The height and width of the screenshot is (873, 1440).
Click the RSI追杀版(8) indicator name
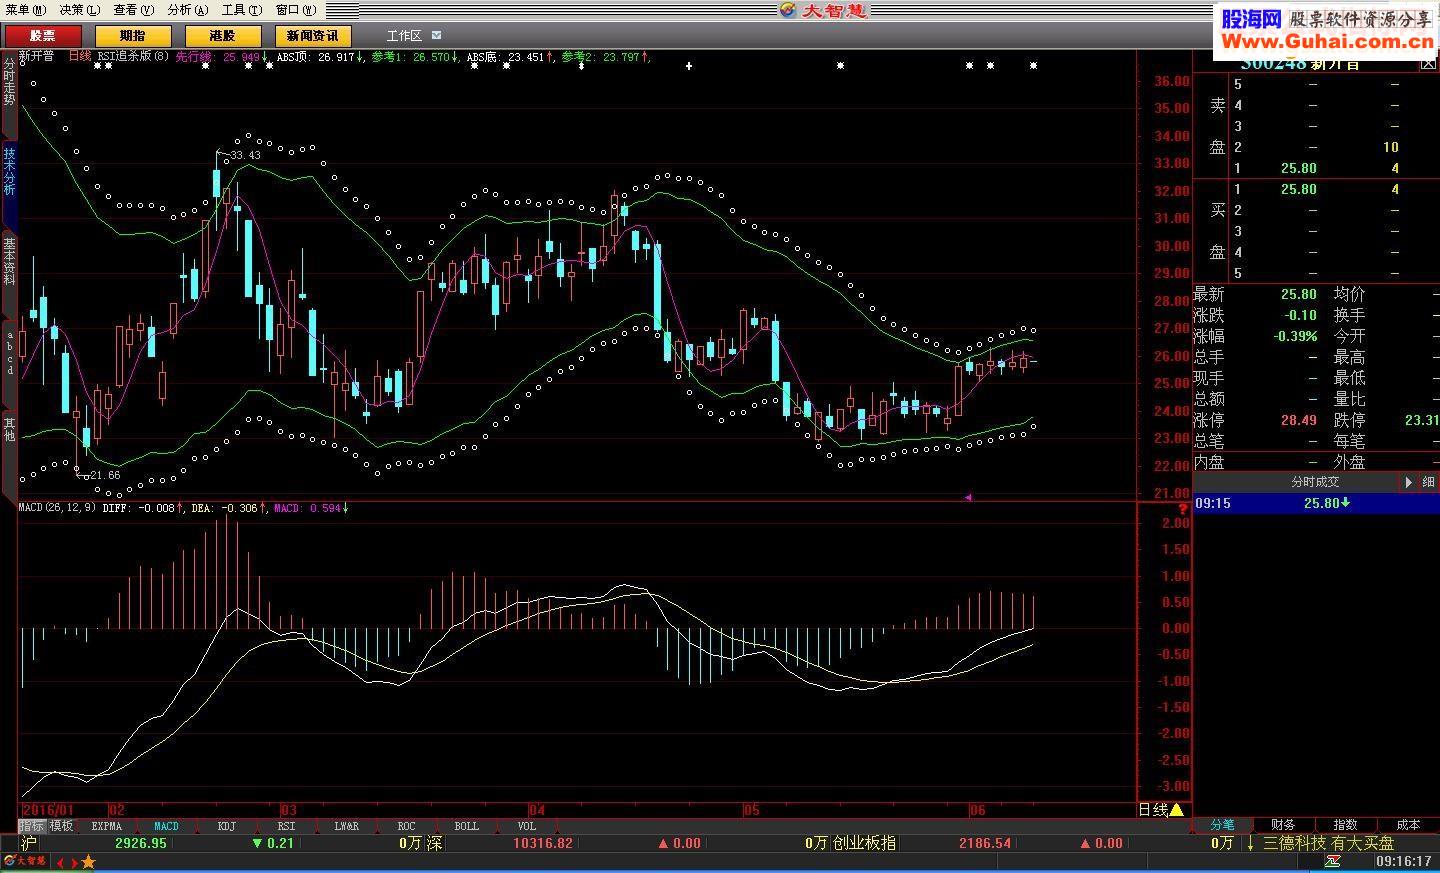[x=133, y=57]
